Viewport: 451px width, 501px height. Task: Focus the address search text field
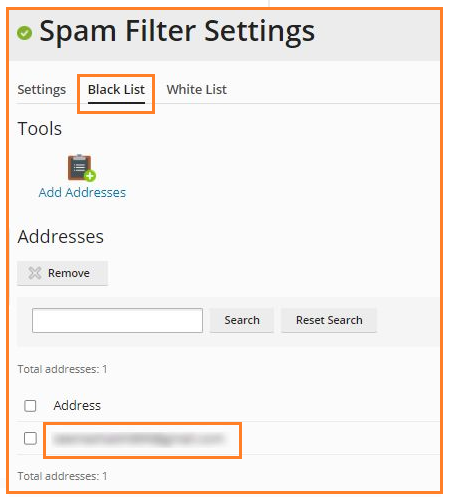click(x=117, y=320)
